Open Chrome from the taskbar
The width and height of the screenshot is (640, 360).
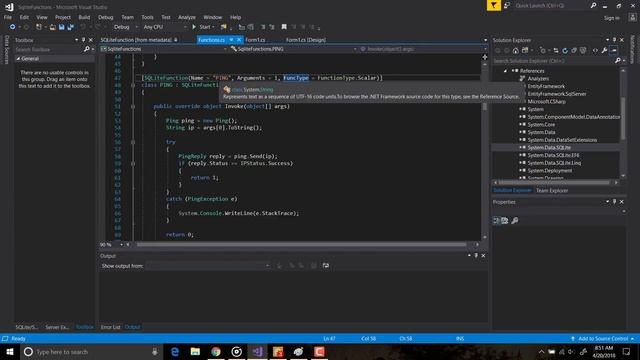tap(216, 352)
